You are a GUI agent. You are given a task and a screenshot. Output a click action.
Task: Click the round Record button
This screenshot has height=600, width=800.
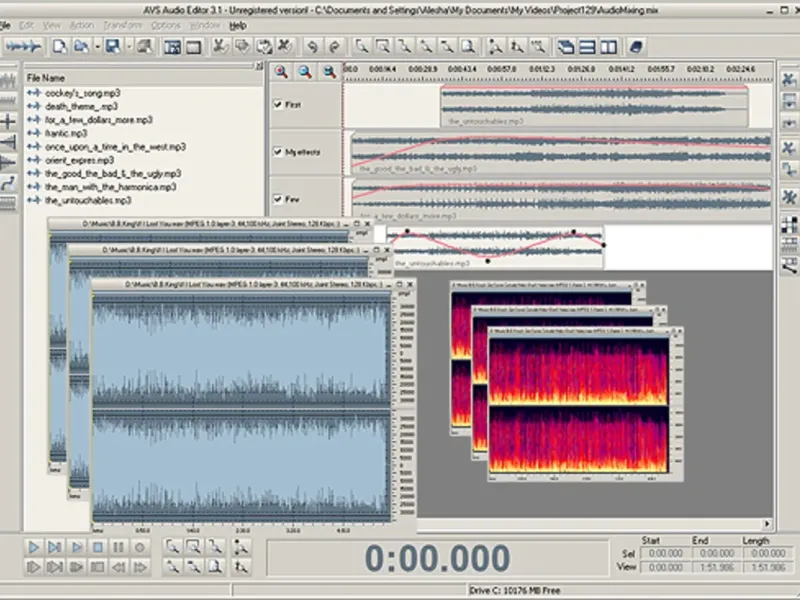[140, 547]
